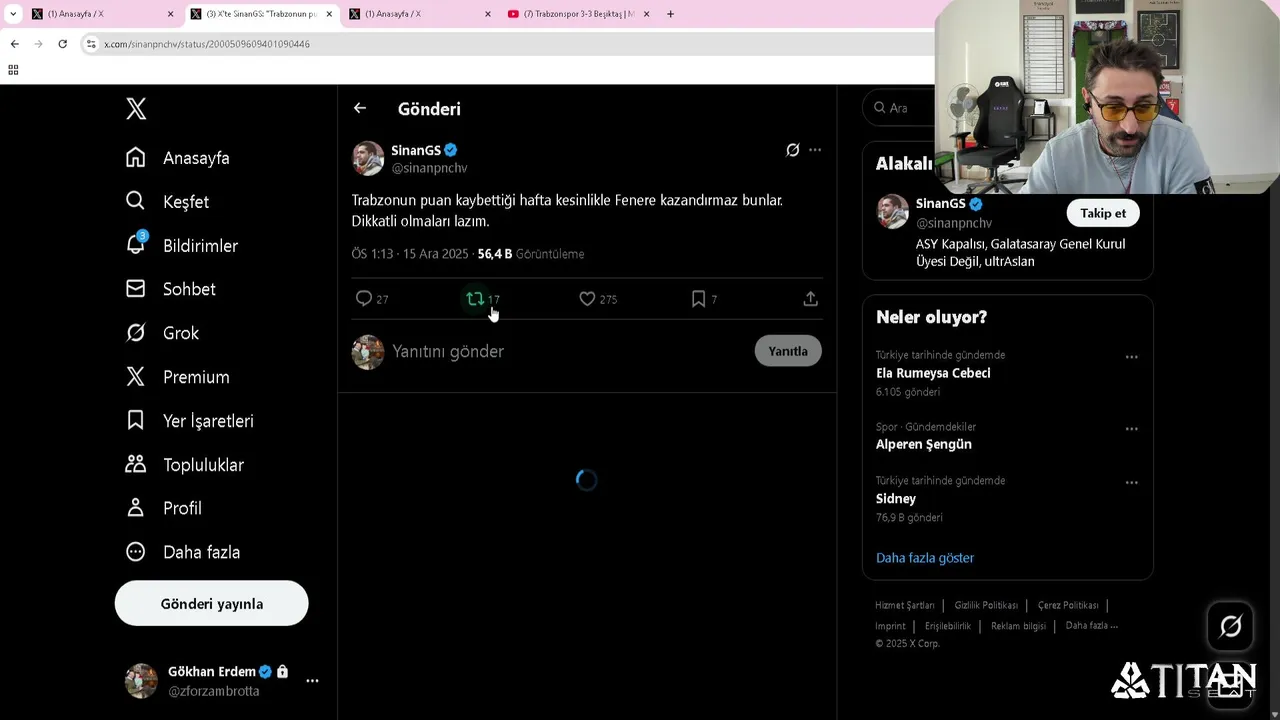Open Bildirimler notifications
The width and height of the screenshot is (1280, 720).
[x=182, y=246]
